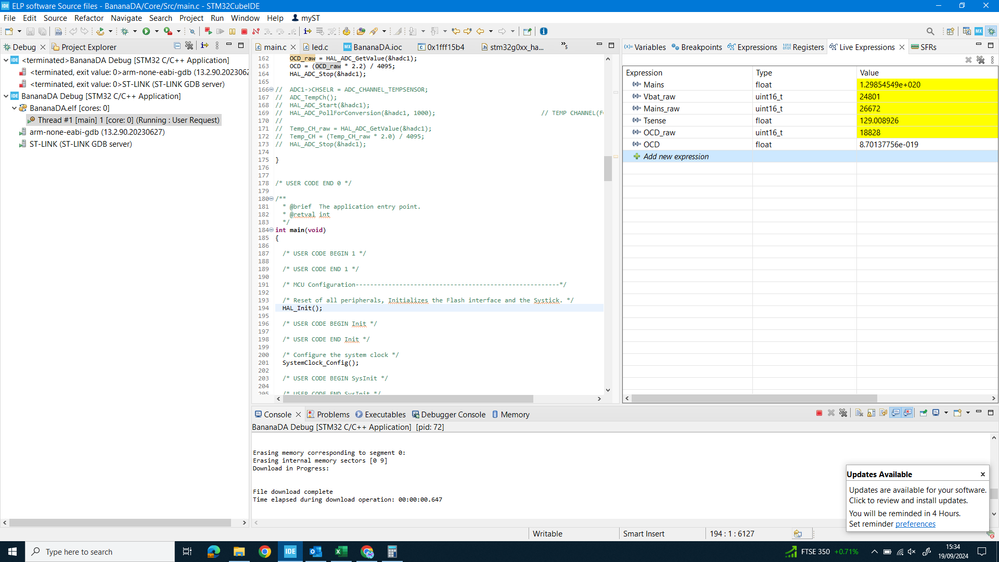Open the Chrome browser from the taskbar

pyautogui.click(x=264, y=551)
